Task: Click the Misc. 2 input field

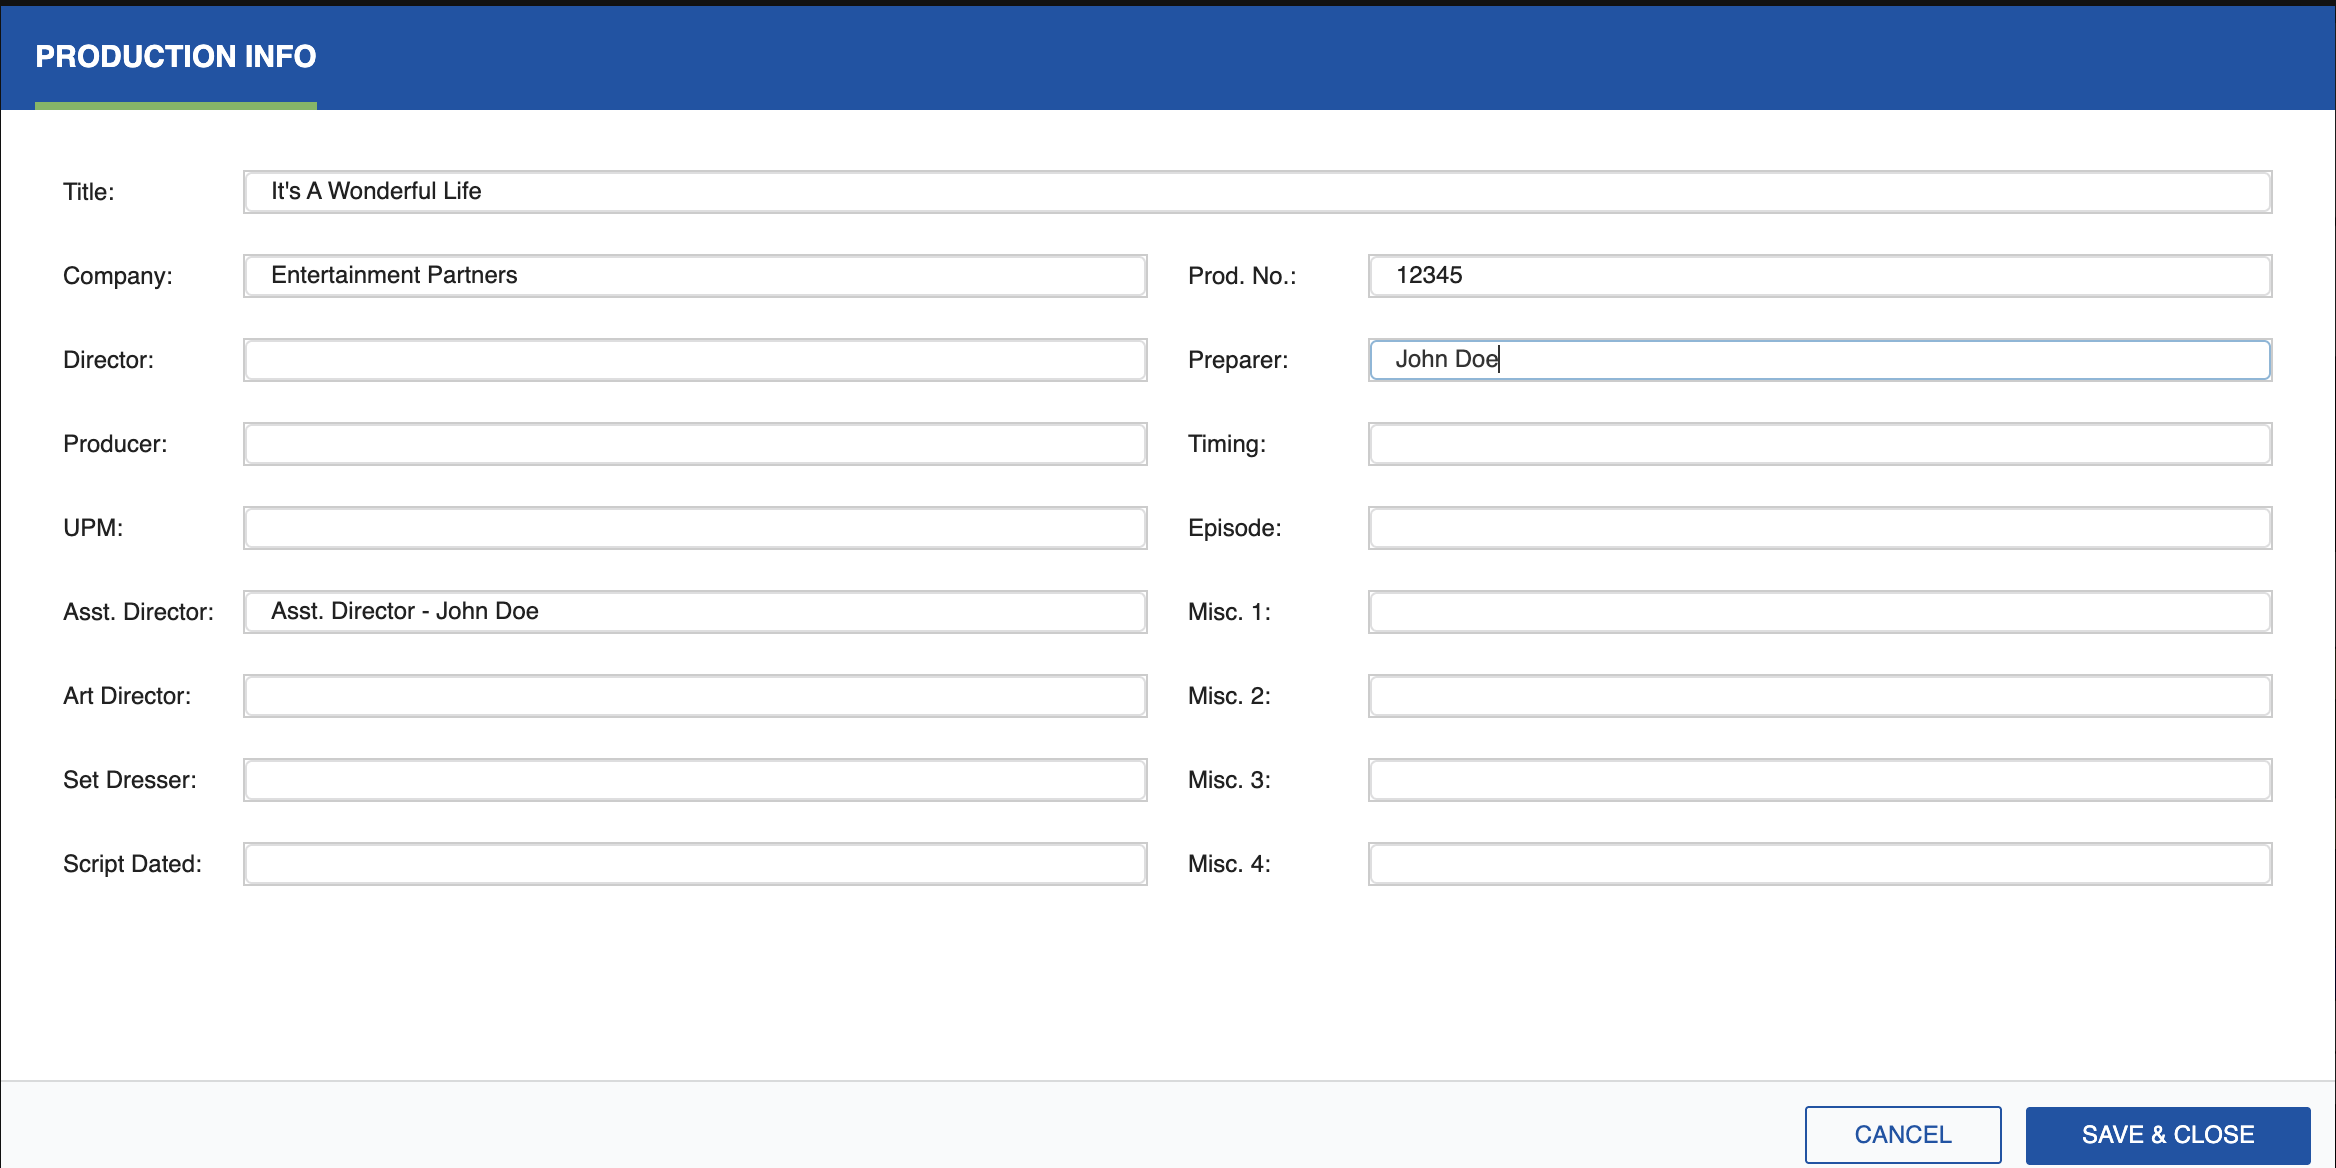Action: (x=1819, y=695)
